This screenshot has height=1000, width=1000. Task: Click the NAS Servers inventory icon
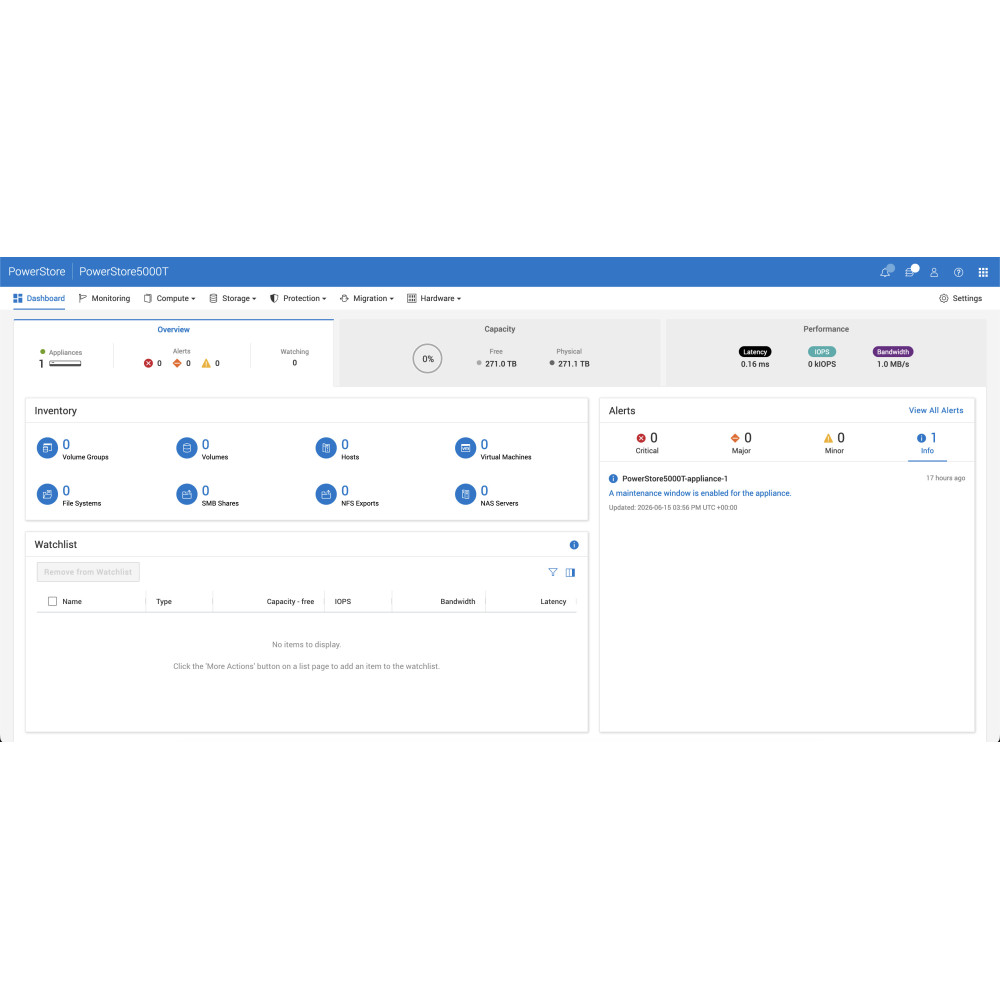(x=466, y=494)
